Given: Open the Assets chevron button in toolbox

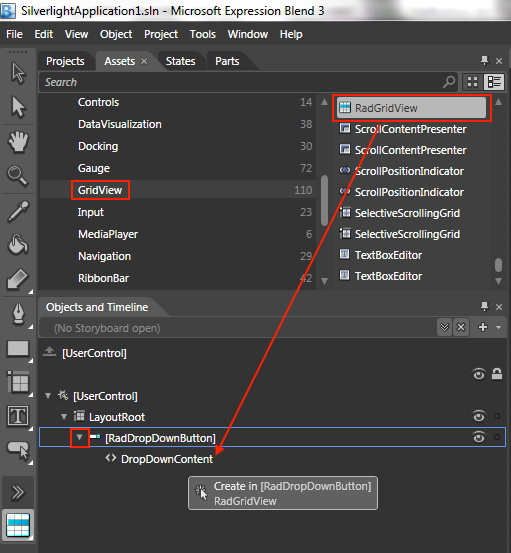Looking at the screenshot, I should point(18,492).
